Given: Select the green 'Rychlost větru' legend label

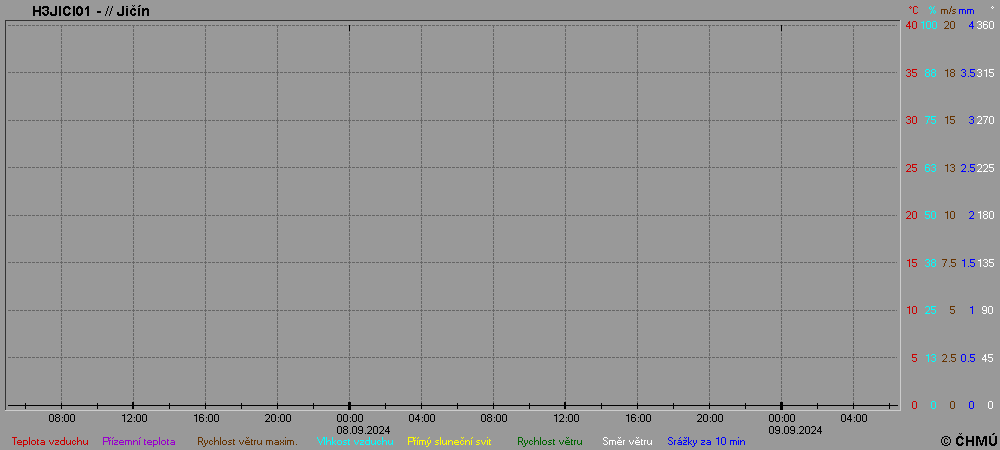Looking at the screenshot, I should (x=549, y=441).
